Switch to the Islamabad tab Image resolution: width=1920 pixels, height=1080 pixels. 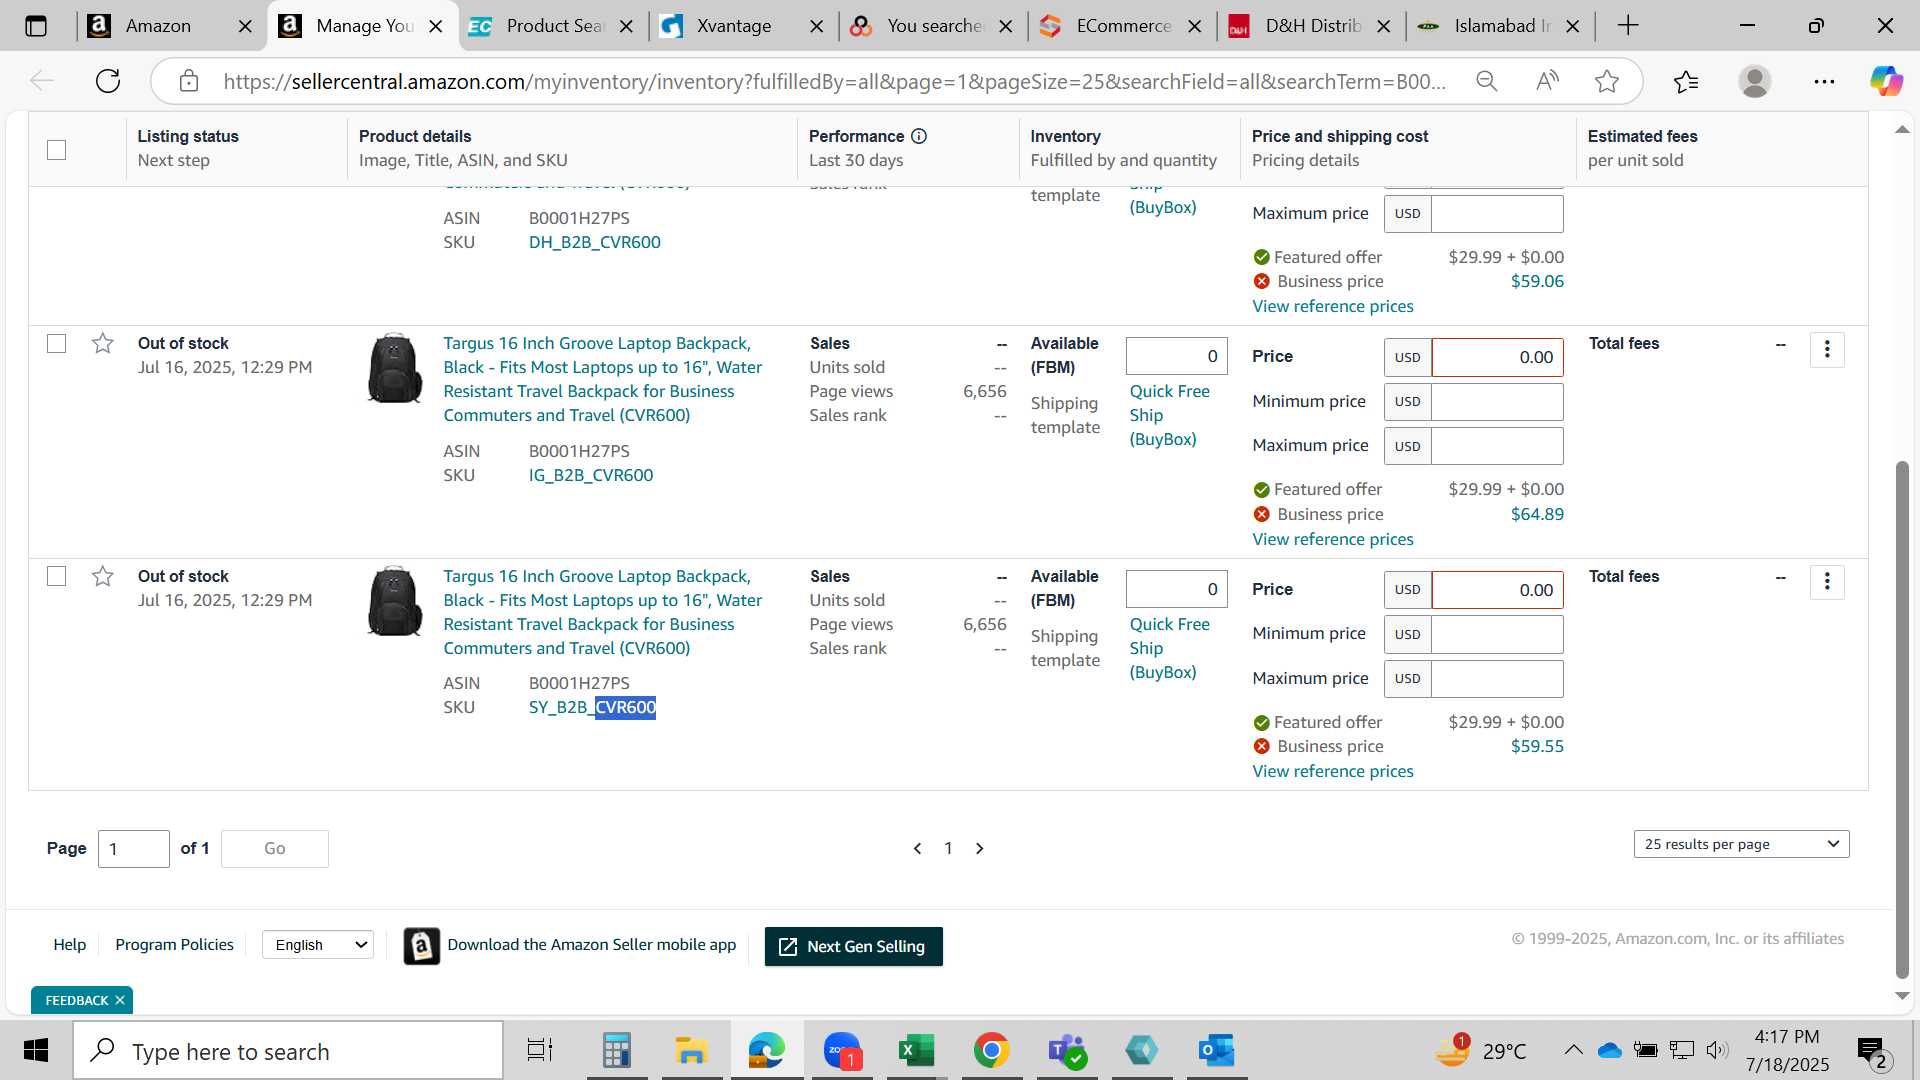click(1501, 26)
